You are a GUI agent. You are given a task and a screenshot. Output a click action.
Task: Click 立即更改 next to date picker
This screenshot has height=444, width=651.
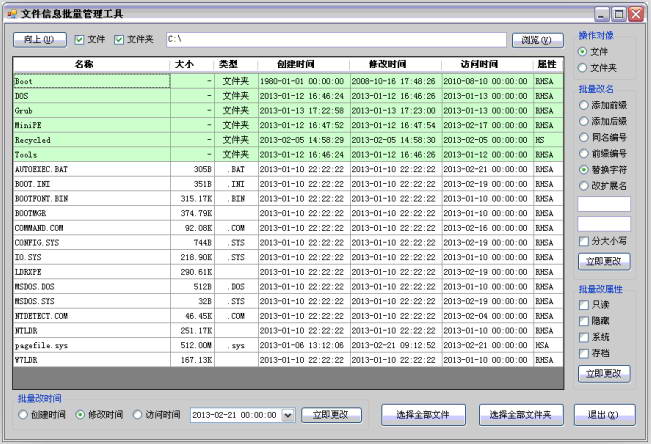click(331, 415)
